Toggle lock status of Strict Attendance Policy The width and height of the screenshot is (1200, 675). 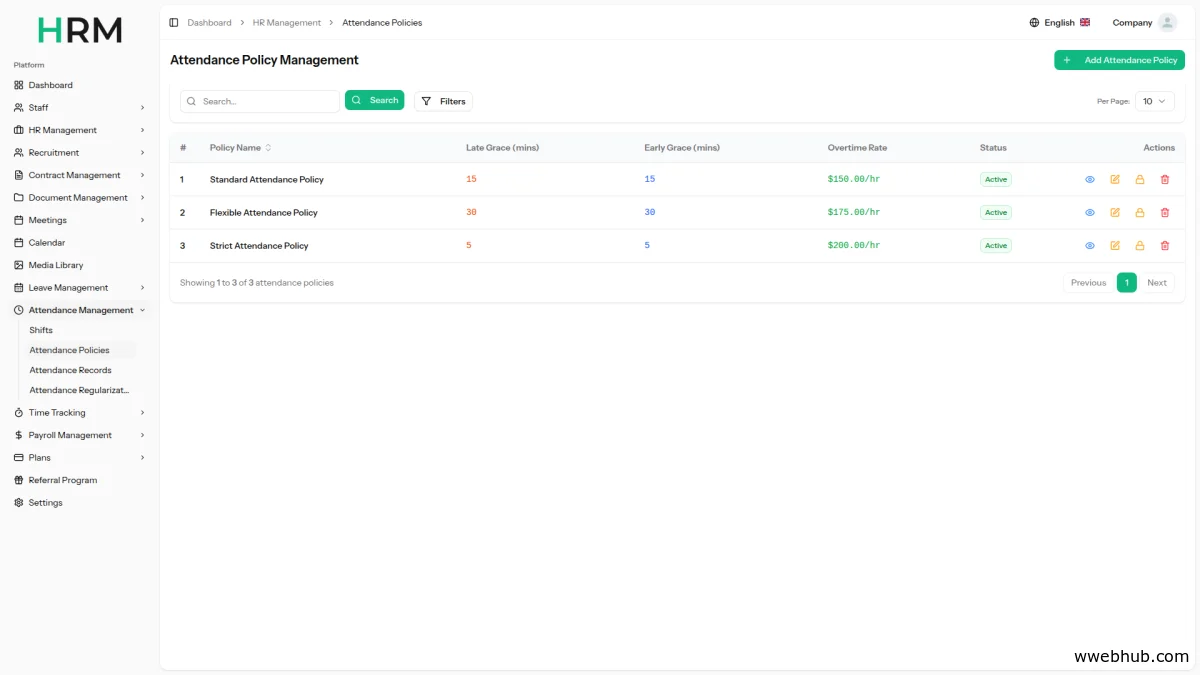[x=1140, y=246]
